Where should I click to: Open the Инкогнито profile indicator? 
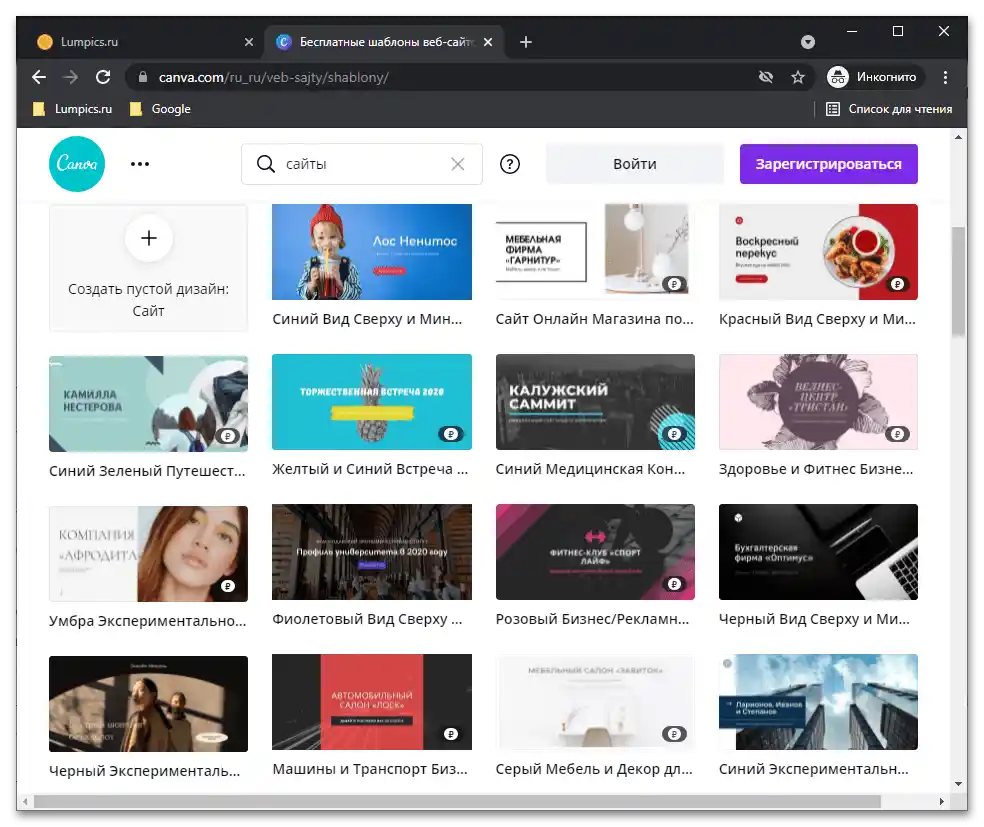(x=874, y=77)
